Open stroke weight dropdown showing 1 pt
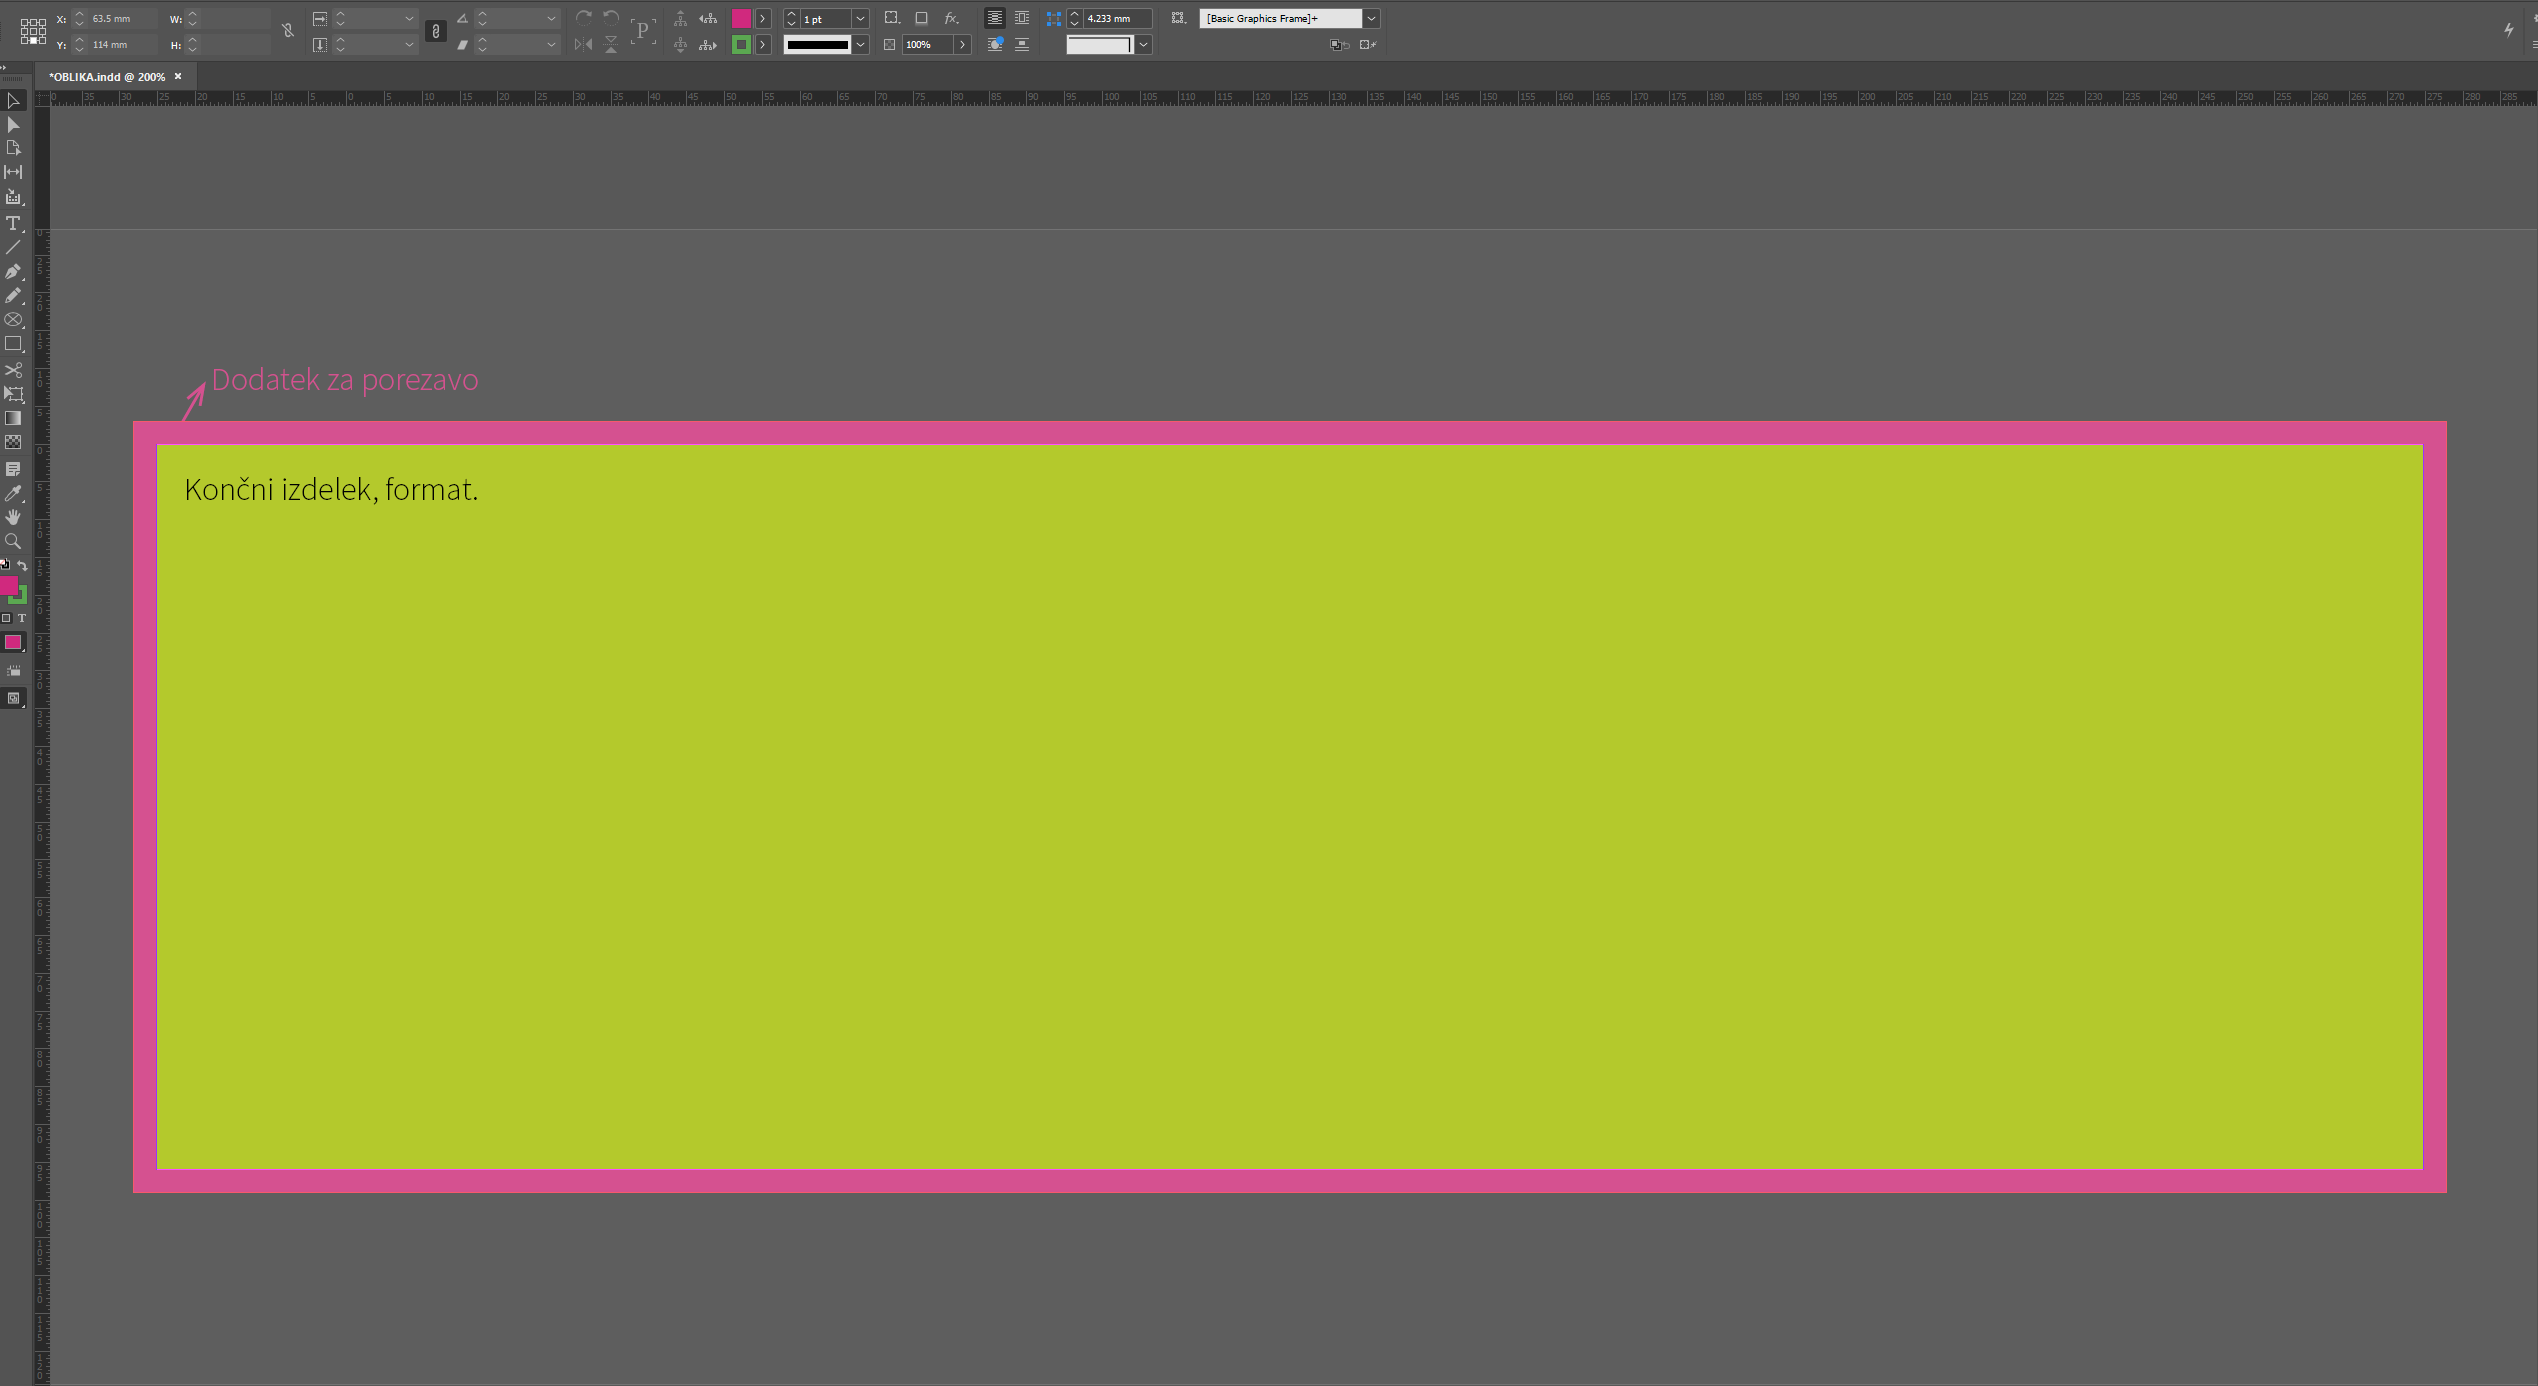The height and width of the screenshot is (1386, 2538). point(860,19)
